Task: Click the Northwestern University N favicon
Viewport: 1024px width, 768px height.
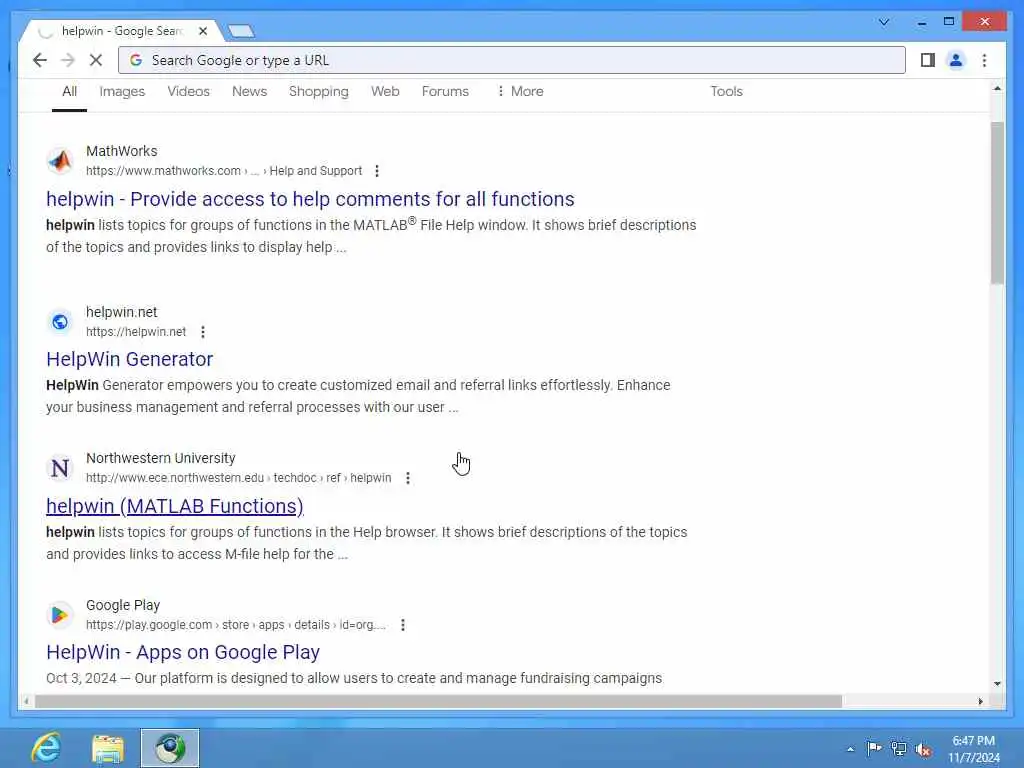Action: [60, 468]
